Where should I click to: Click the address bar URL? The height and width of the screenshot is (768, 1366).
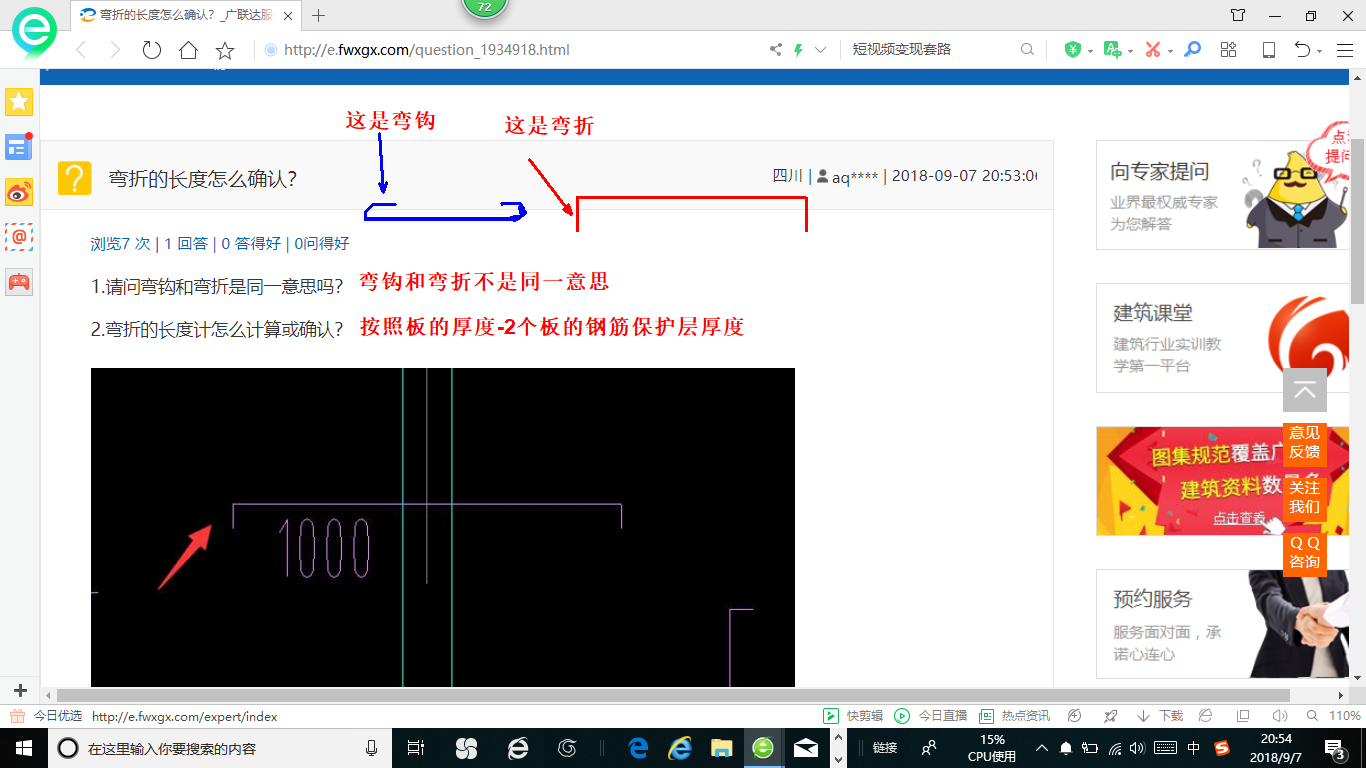click(x=427, y=50)
